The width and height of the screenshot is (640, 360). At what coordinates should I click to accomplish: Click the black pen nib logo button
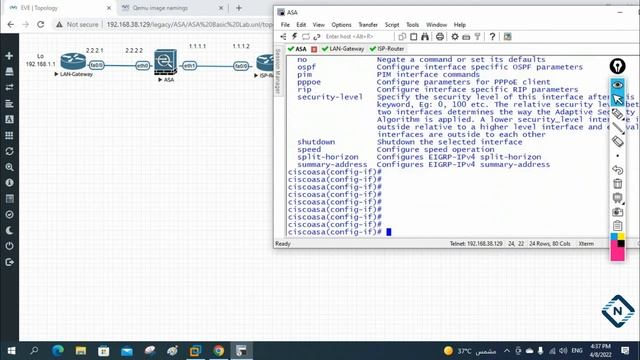click(618, 66)
